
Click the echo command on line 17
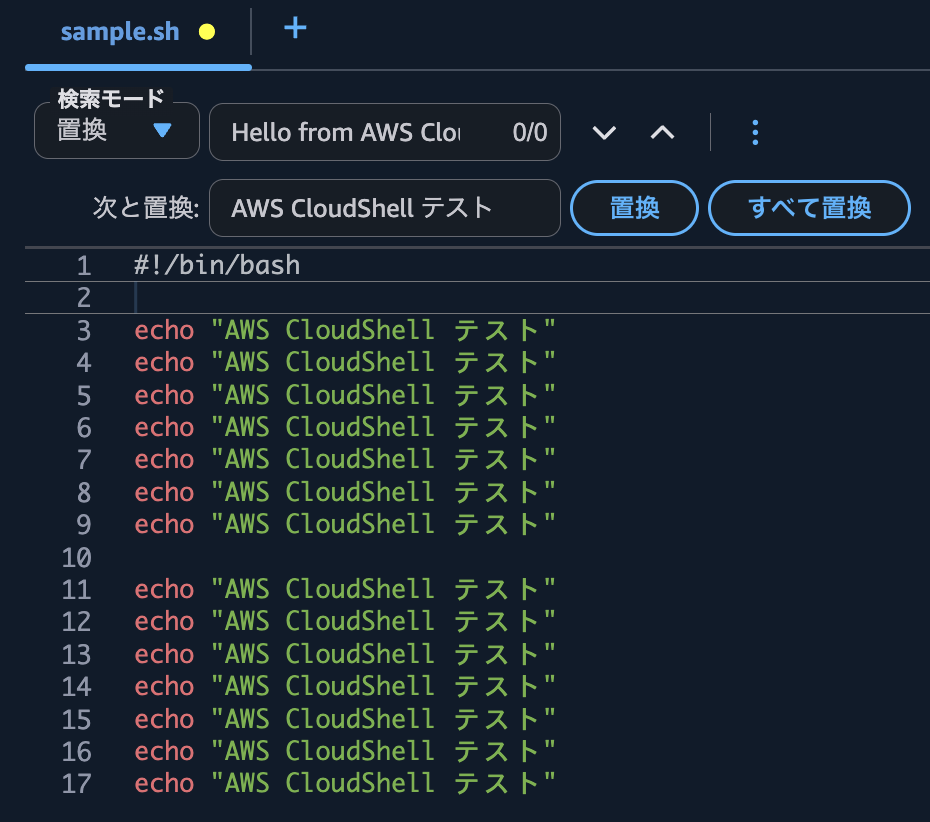click(x=164, y=783)
